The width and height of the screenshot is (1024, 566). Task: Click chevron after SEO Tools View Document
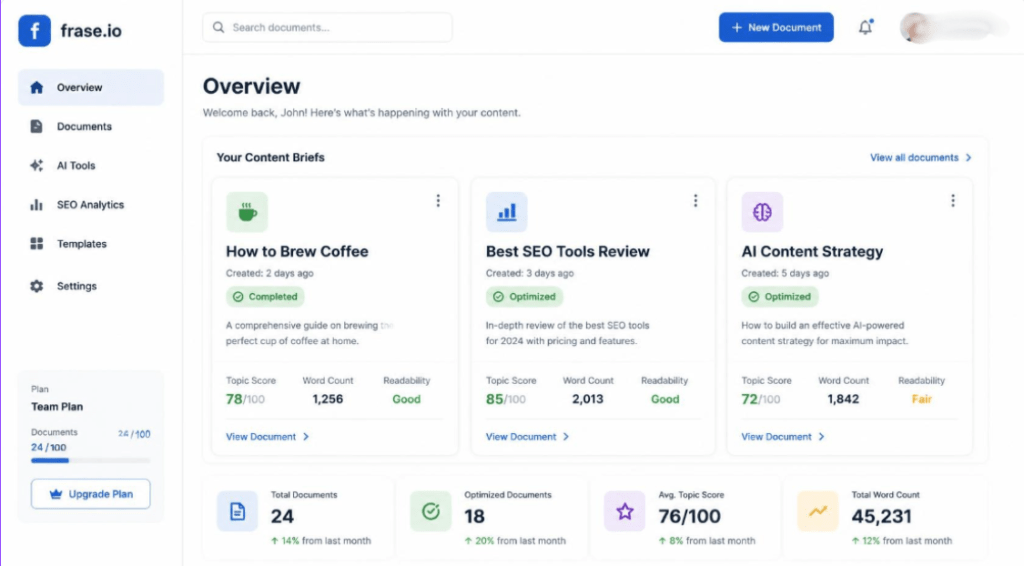tap(566, 437)
